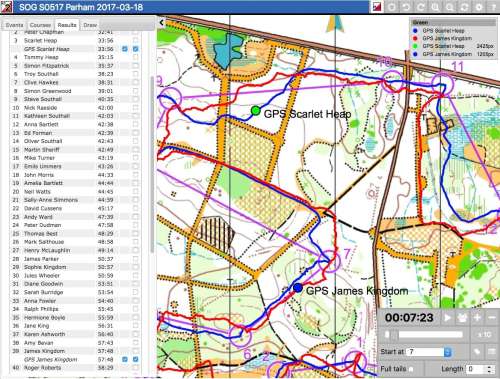
Task: Select the Sally-Anne Simmons result row
Action: point(75,200)
